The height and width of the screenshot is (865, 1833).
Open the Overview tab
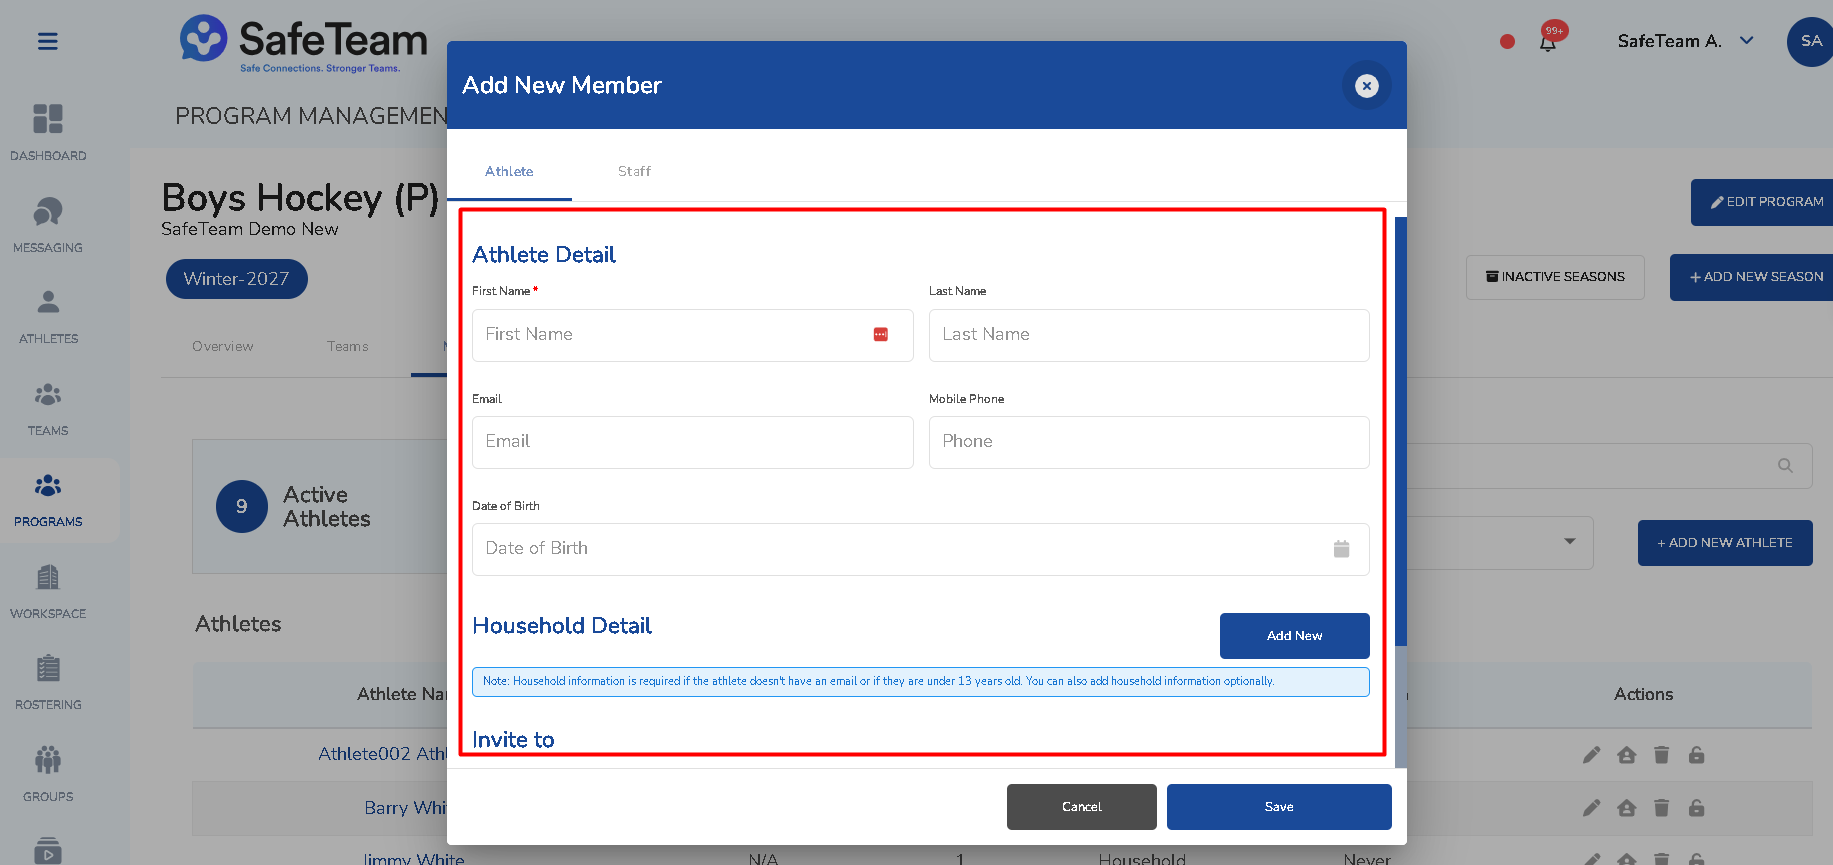[222, 346]
